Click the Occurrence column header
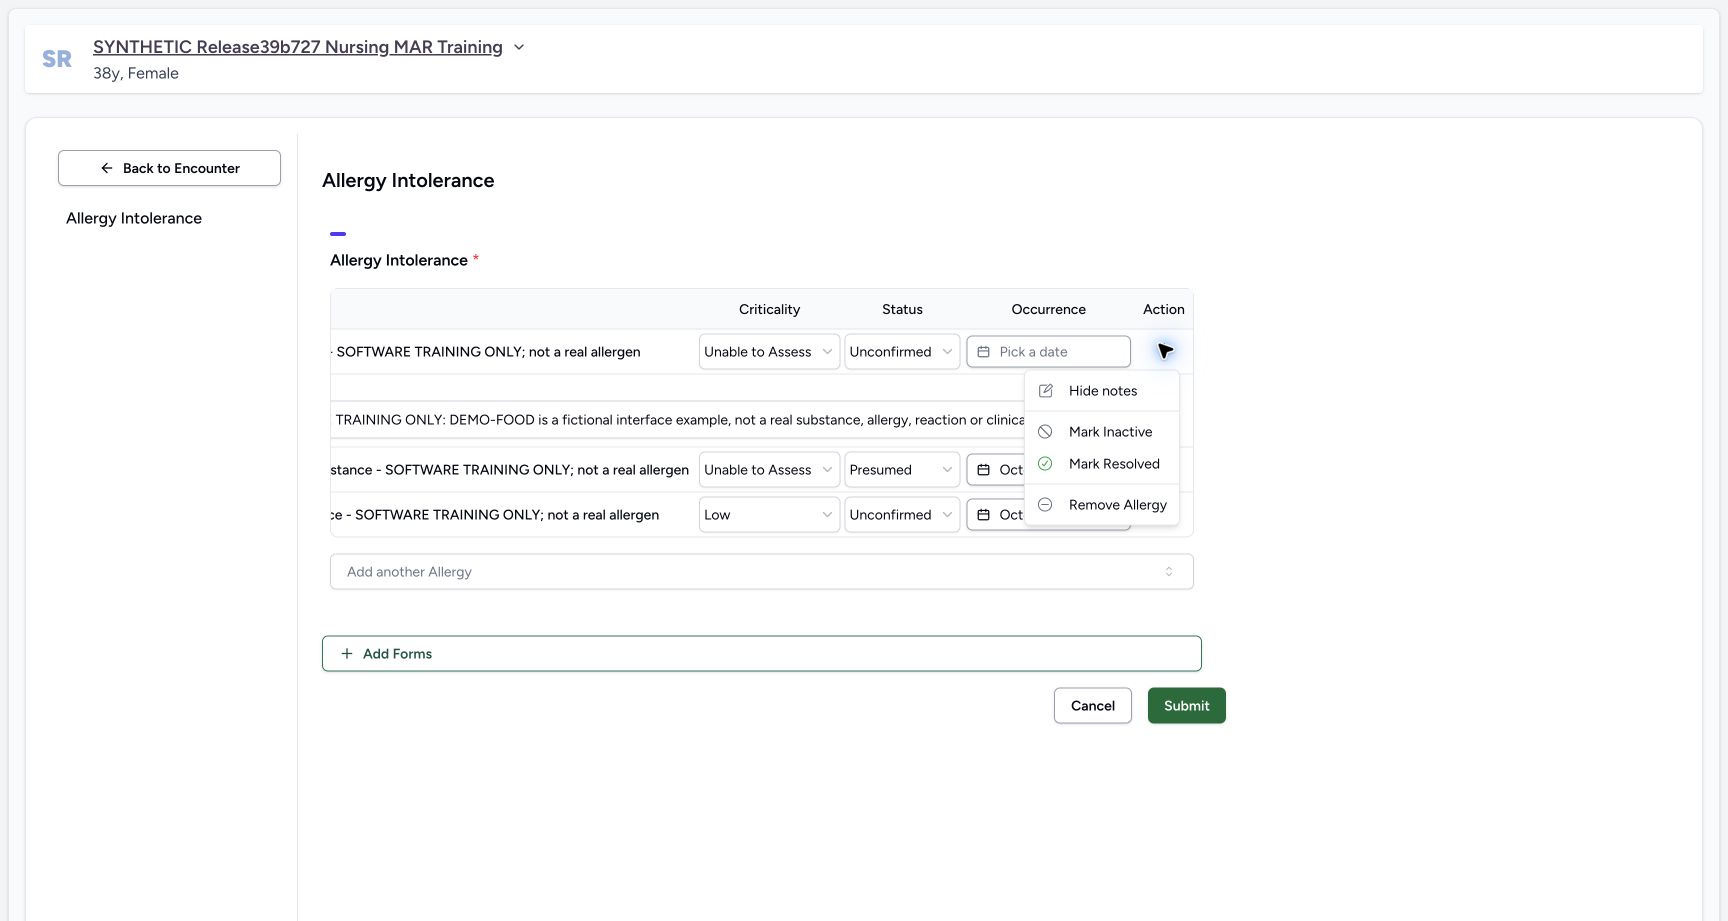The height and width of the screenshot is (921, 1728). (x=1048, y=310)
